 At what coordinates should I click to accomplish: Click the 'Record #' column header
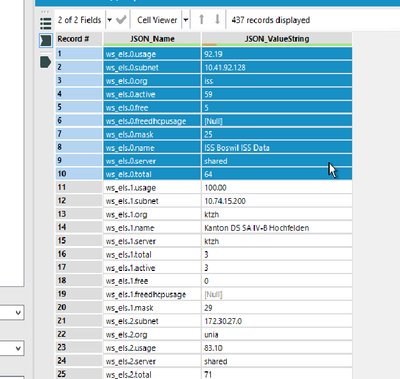[x=79, y=39]
